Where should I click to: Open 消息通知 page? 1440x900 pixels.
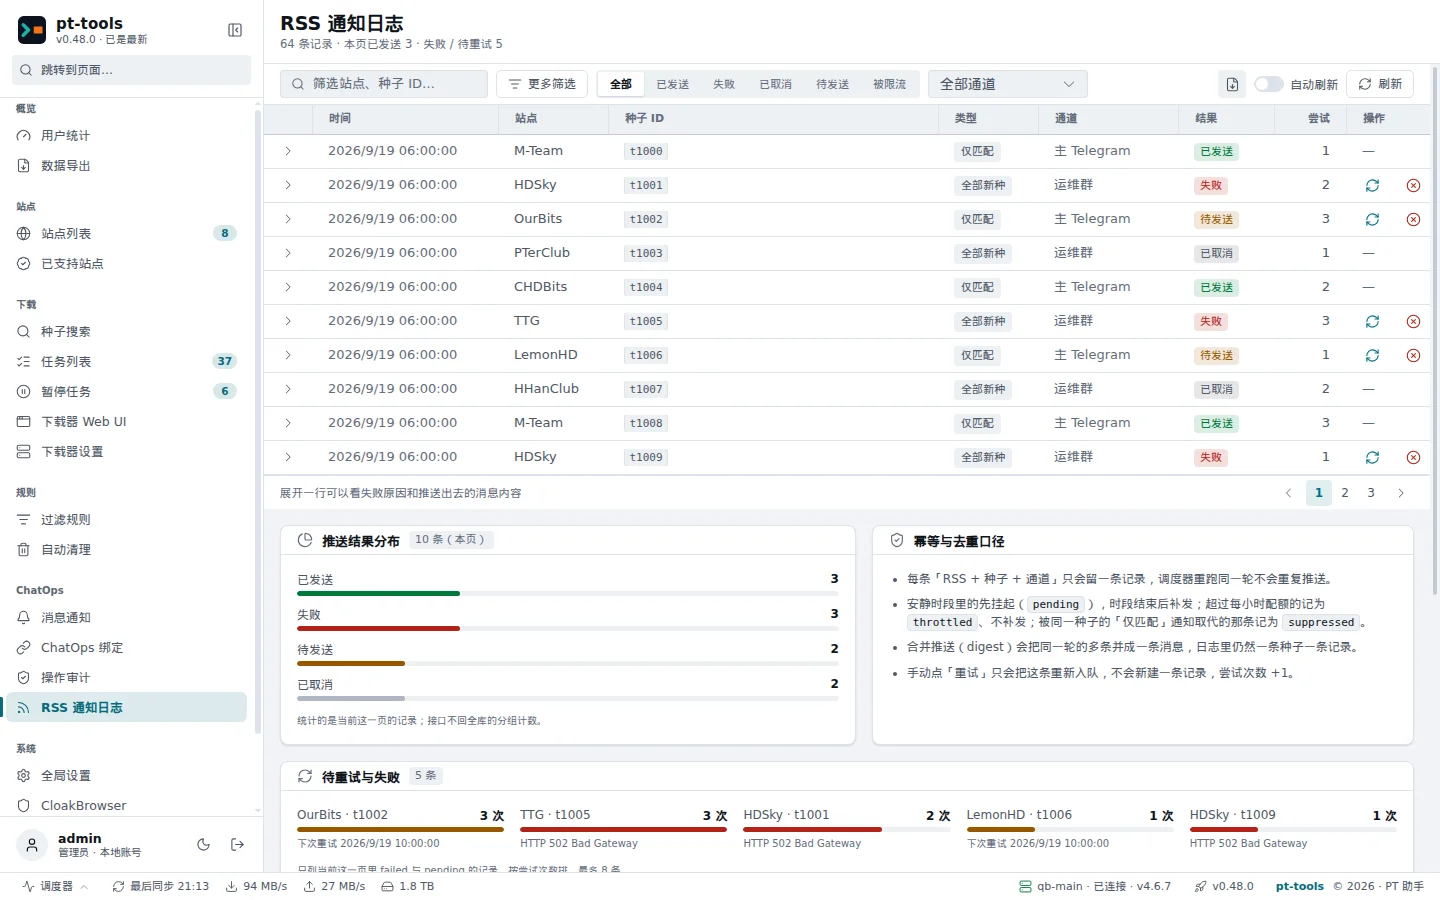pos(126,618)
